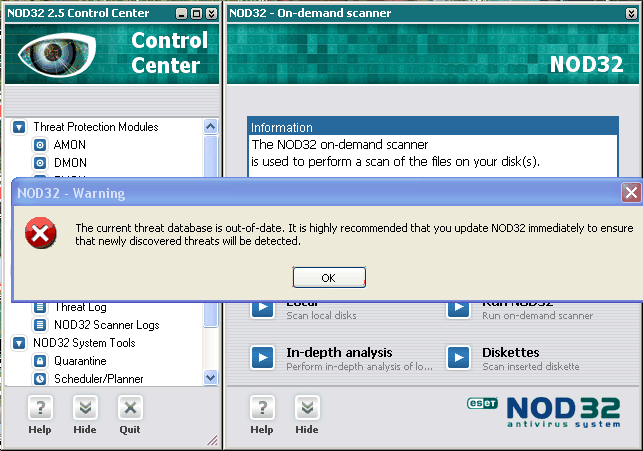
Task: Click the Control Center title bar collapse arrow
Action: [212, 14]
